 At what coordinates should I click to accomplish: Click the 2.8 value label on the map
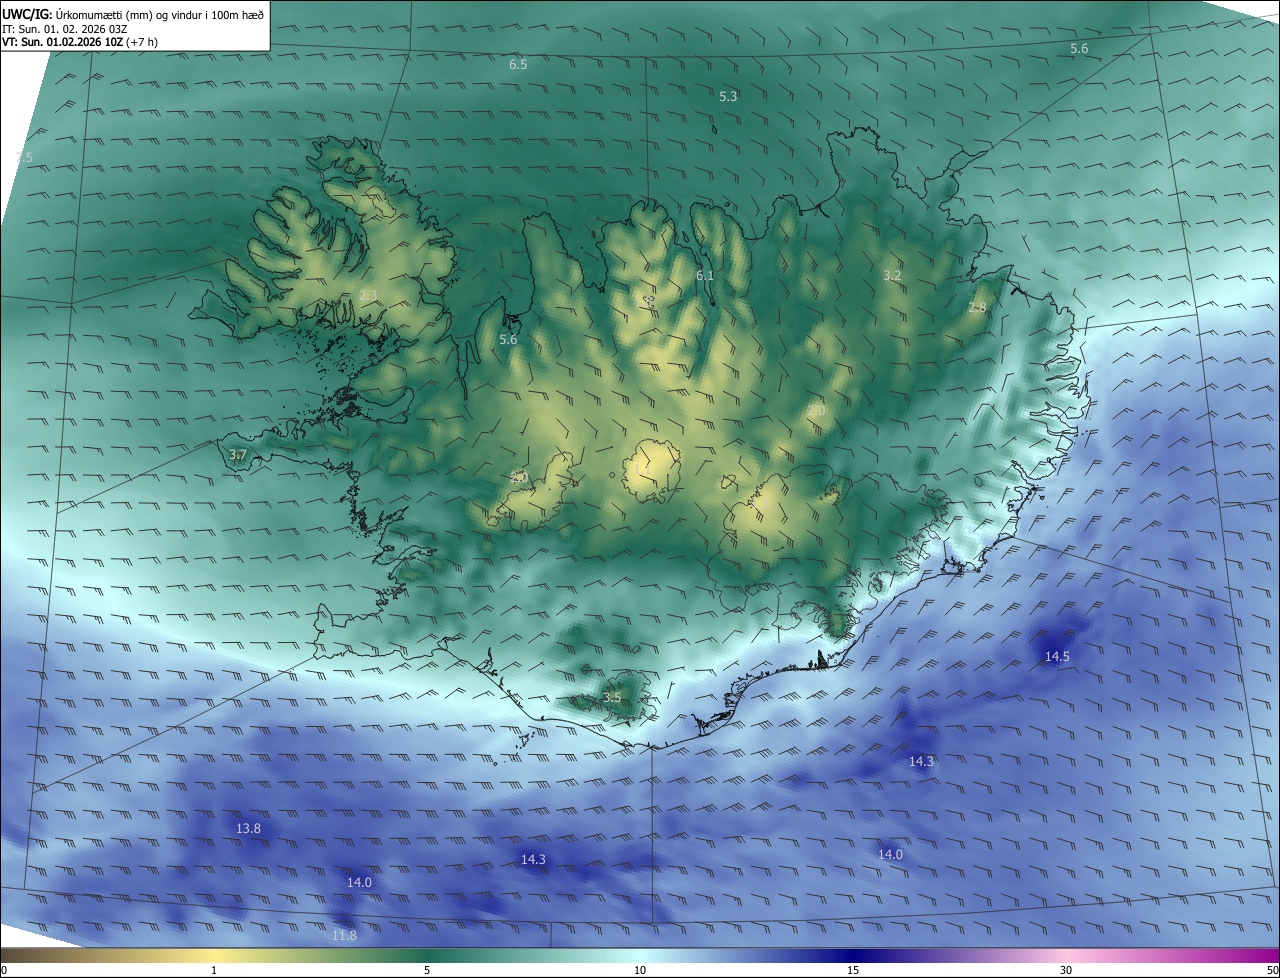click(x=977, y=308)
